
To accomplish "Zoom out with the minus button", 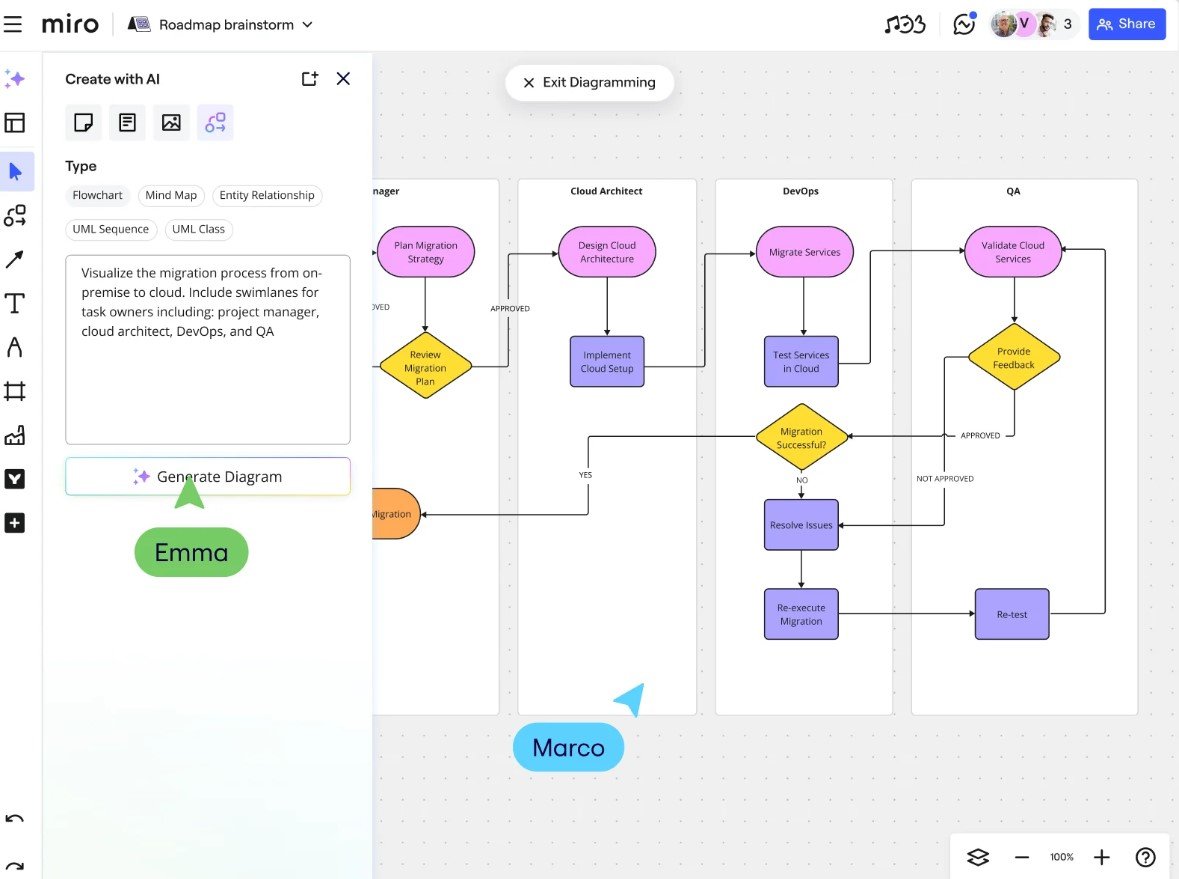I will click(1021, 857).
